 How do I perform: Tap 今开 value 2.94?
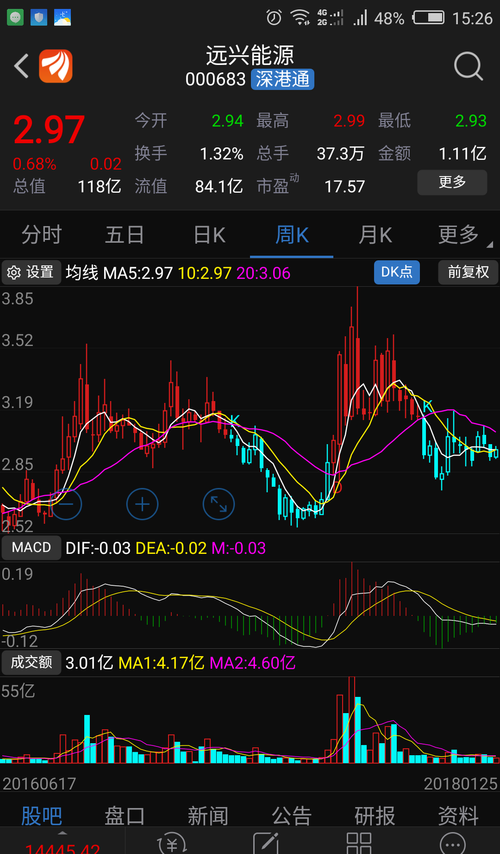[x=228, y=121]
